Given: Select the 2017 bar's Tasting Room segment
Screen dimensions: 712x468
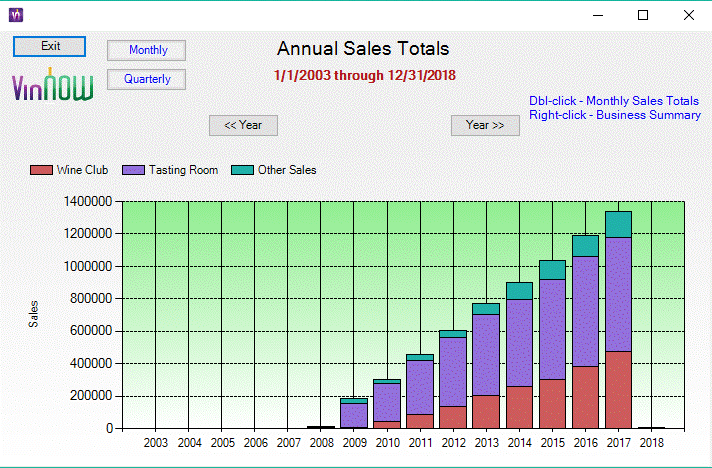Looking at the screenshot, I should click(618, 295).
